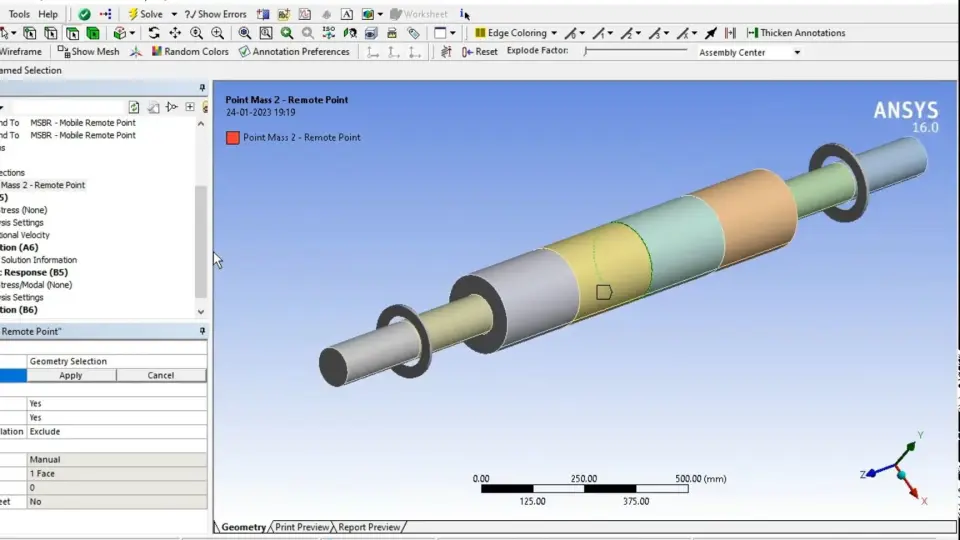
Task: Open the Tools menu
Action: [19, 14]
